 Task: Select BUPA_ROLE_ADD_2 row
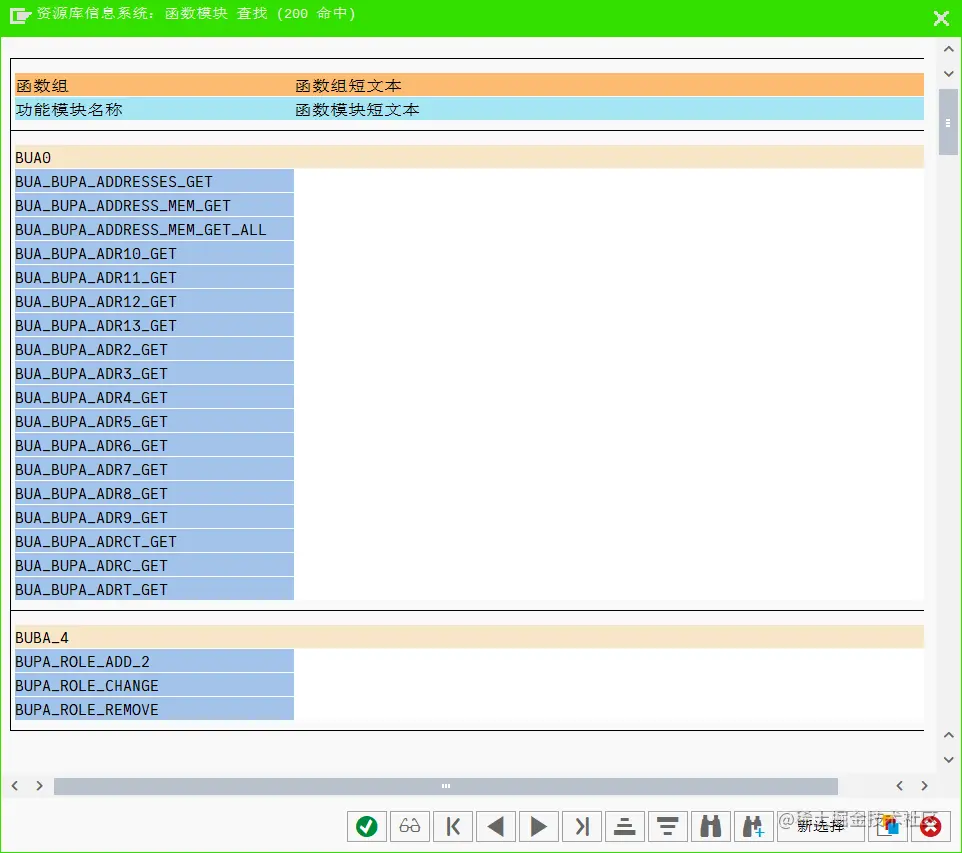click(x=154, y=662)
